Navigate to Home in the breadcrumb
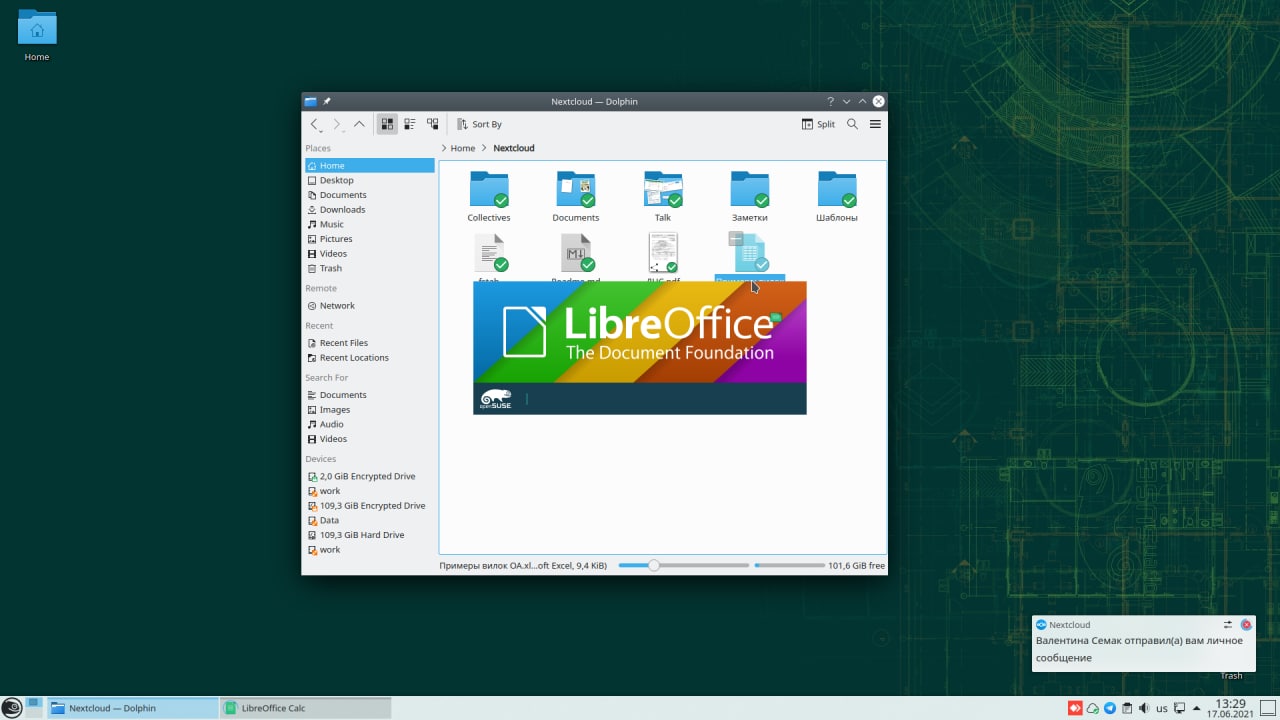The height and width of the screenshot is (720, 1280). [463, 148]
